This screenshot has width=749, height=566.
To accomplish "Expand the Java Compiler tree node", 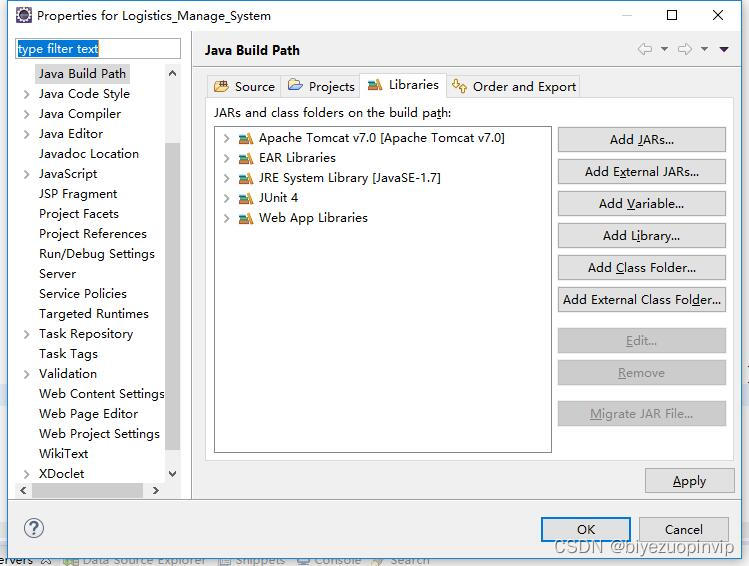I will [26, 114].
